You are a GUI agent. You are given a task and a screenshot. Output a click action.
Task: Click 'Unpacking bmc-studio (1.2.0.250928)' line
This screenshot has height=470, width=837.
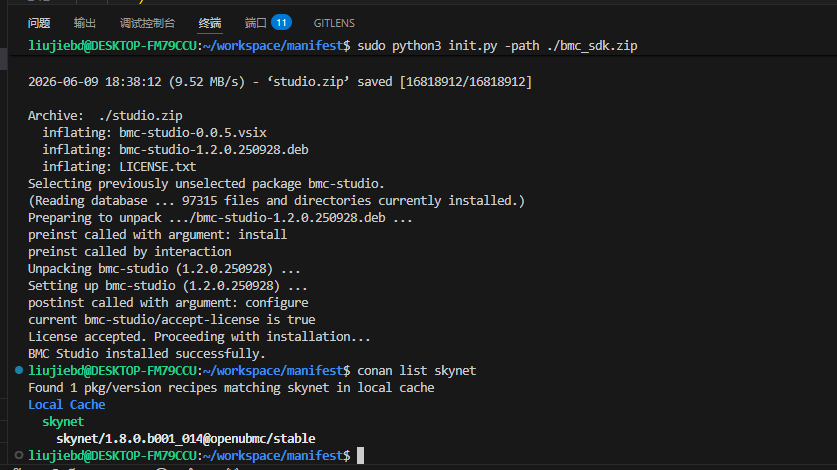[164, 269]
